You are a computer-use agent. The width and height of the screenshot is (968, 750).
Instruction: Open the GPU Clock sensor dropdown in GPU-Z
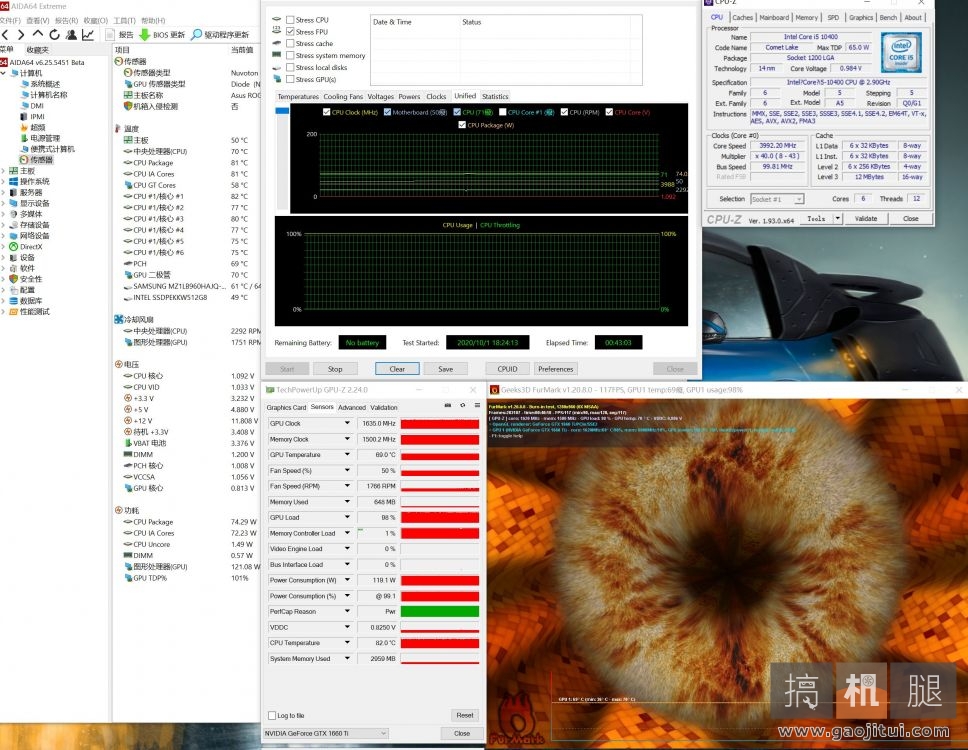pos(347,423)
